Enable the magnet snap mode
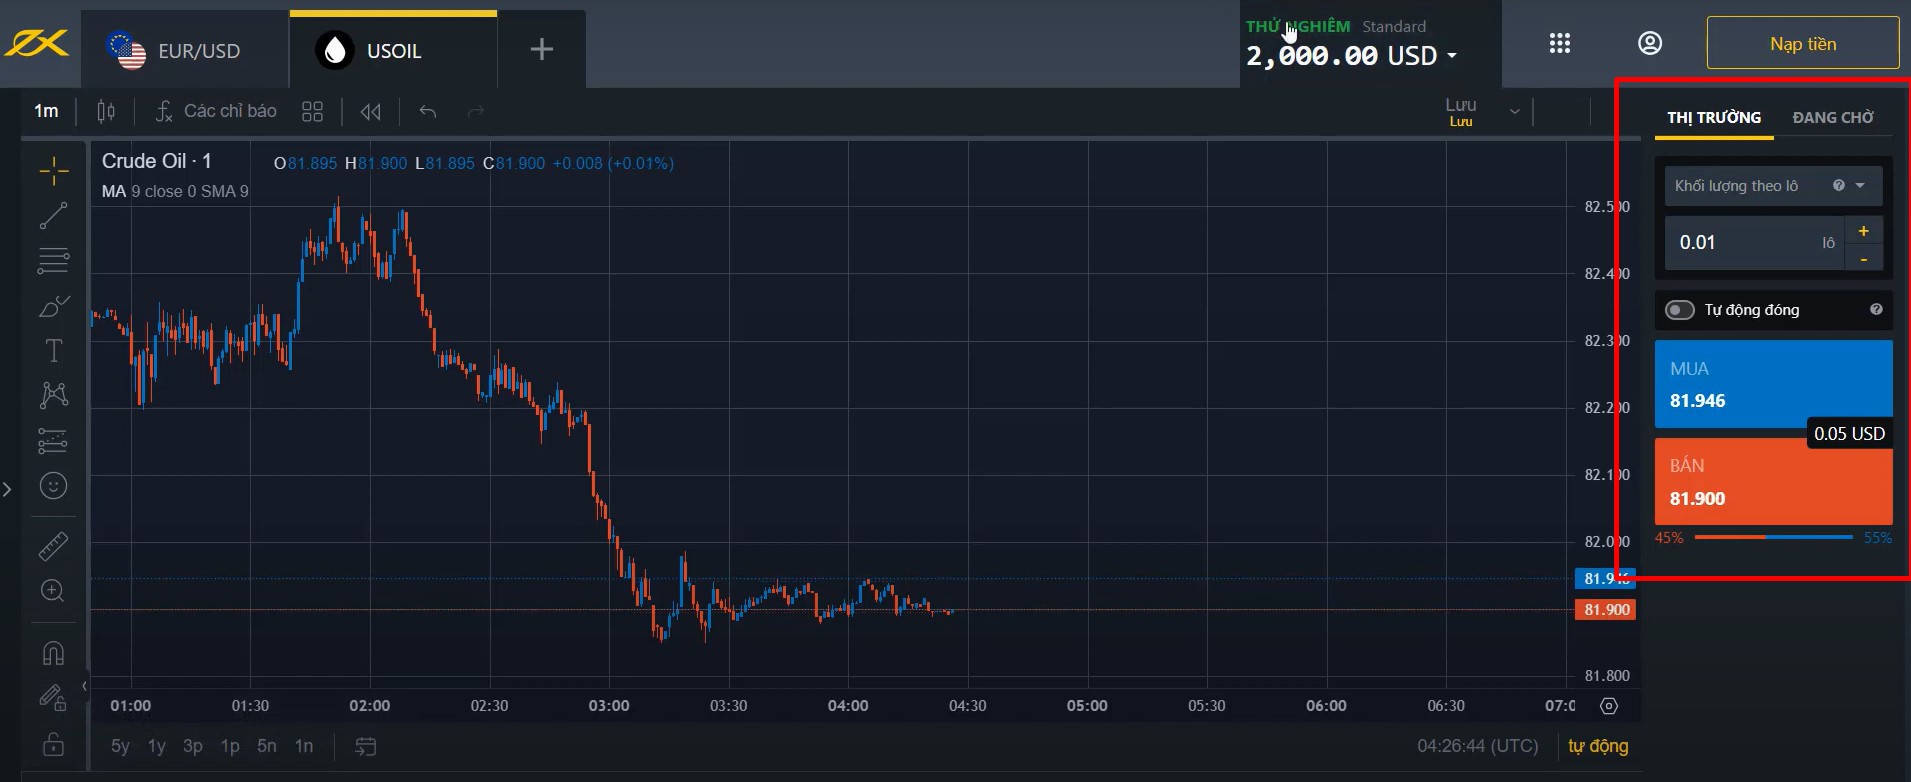This screenshot has width=1911, height=782. tap(53, 653)
